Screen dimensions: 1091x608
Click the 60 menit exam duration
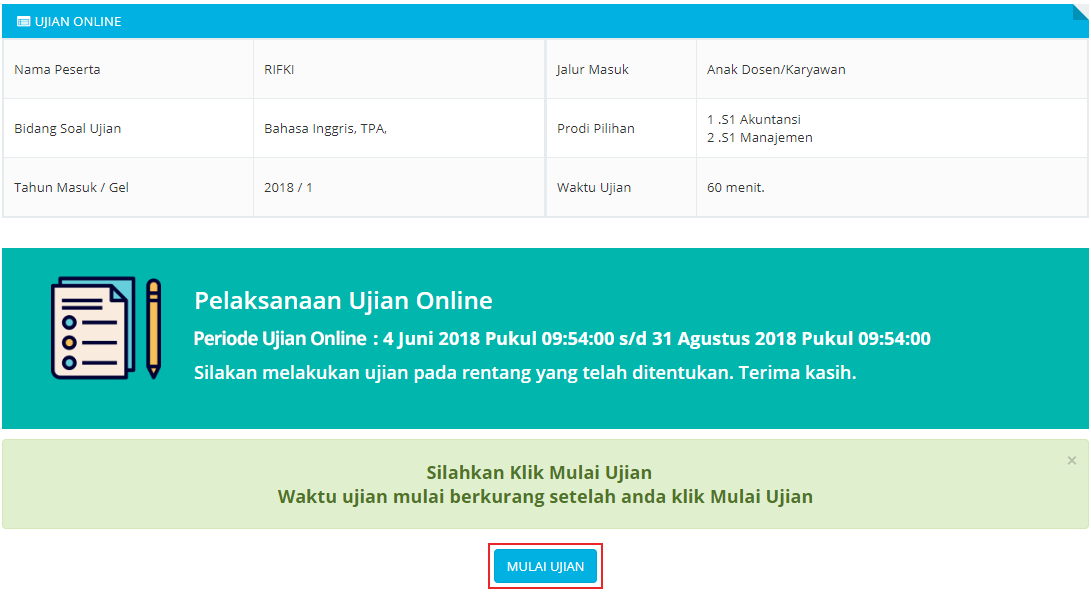point(735,187)
